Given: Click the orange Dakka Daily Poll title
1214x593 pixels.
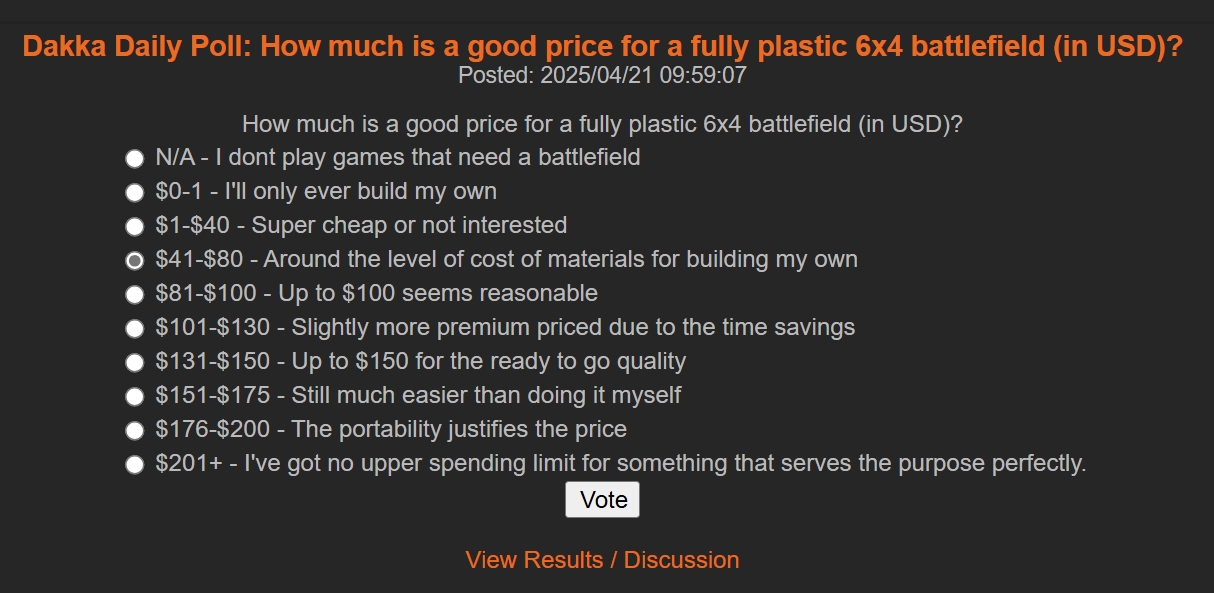Looking at the screenshot, I should tap(602, 46).
